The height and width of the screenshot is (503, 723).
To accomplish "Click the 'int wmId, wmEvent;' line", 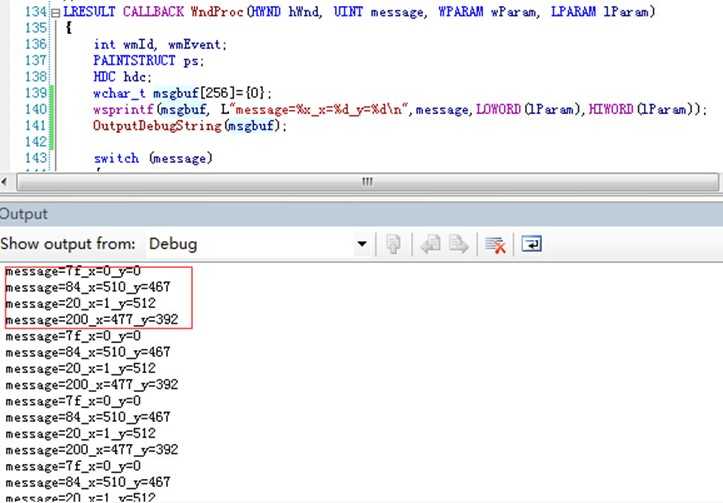I will click(160, 45).
